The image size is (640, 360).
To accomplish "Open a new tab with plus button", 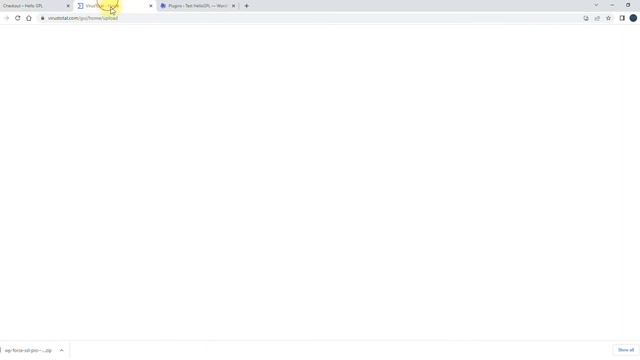I will 246,6.
